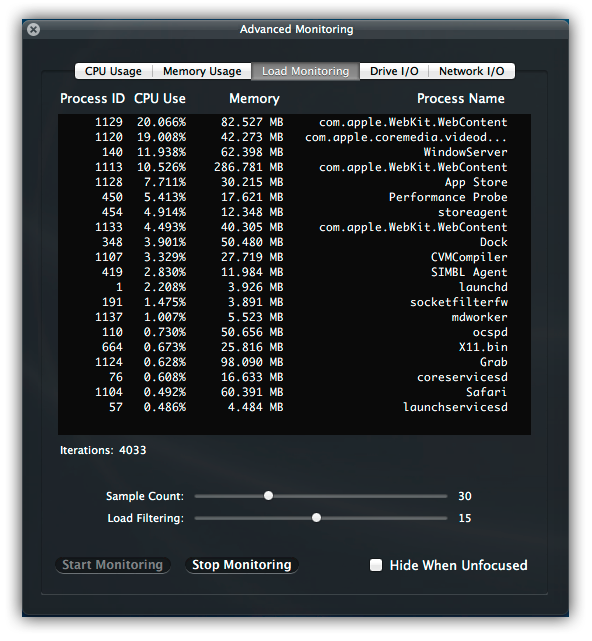This screenshot has width=592, height=641.
Task: Click the CPU Use column header
Action: [x=160, y=99]
